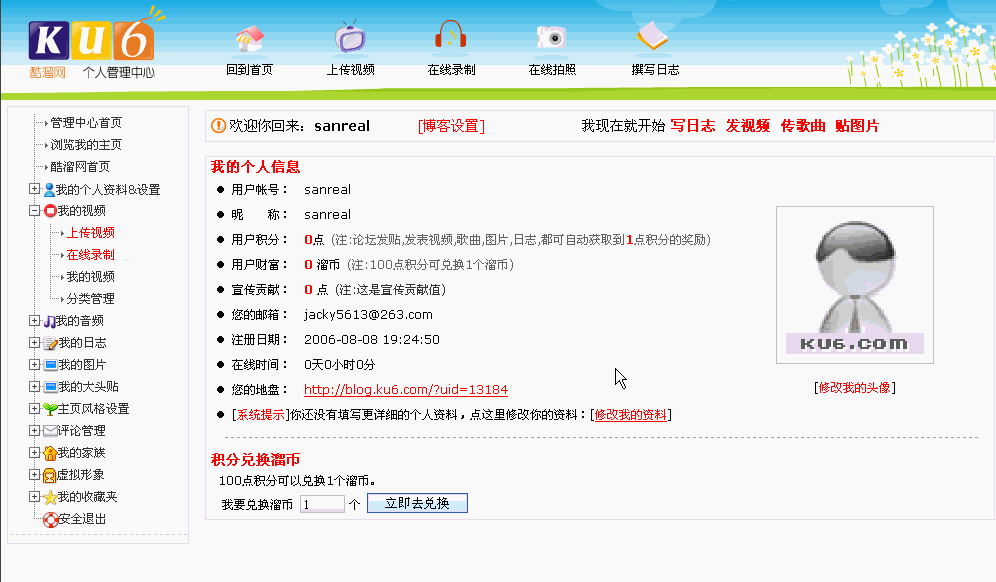Click the monitor icon beside 我的图片
This screenshot has height=582, width=996.
click(50, 365)
